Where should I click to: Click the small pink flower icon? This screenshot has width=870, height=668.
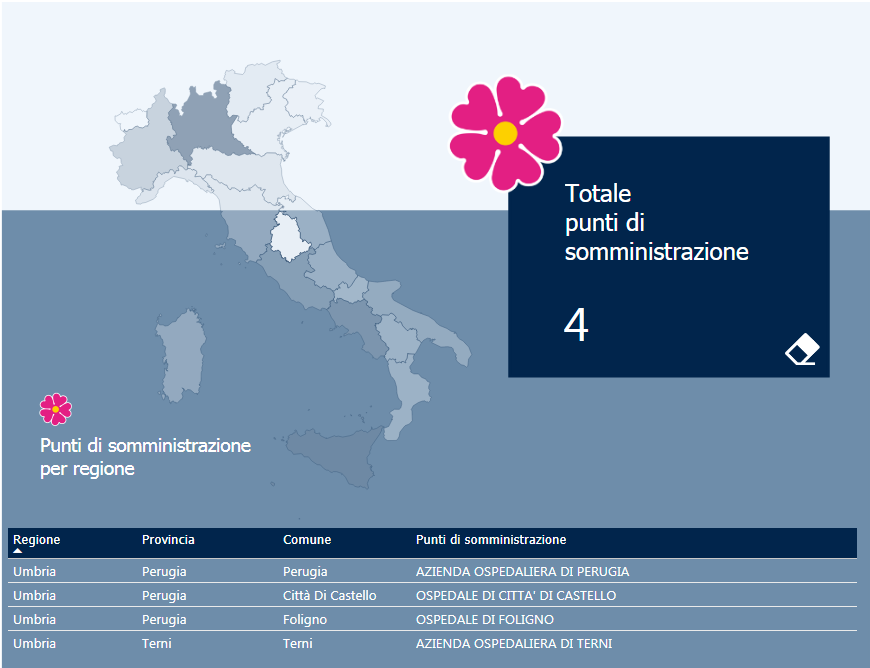coord(56,409)
